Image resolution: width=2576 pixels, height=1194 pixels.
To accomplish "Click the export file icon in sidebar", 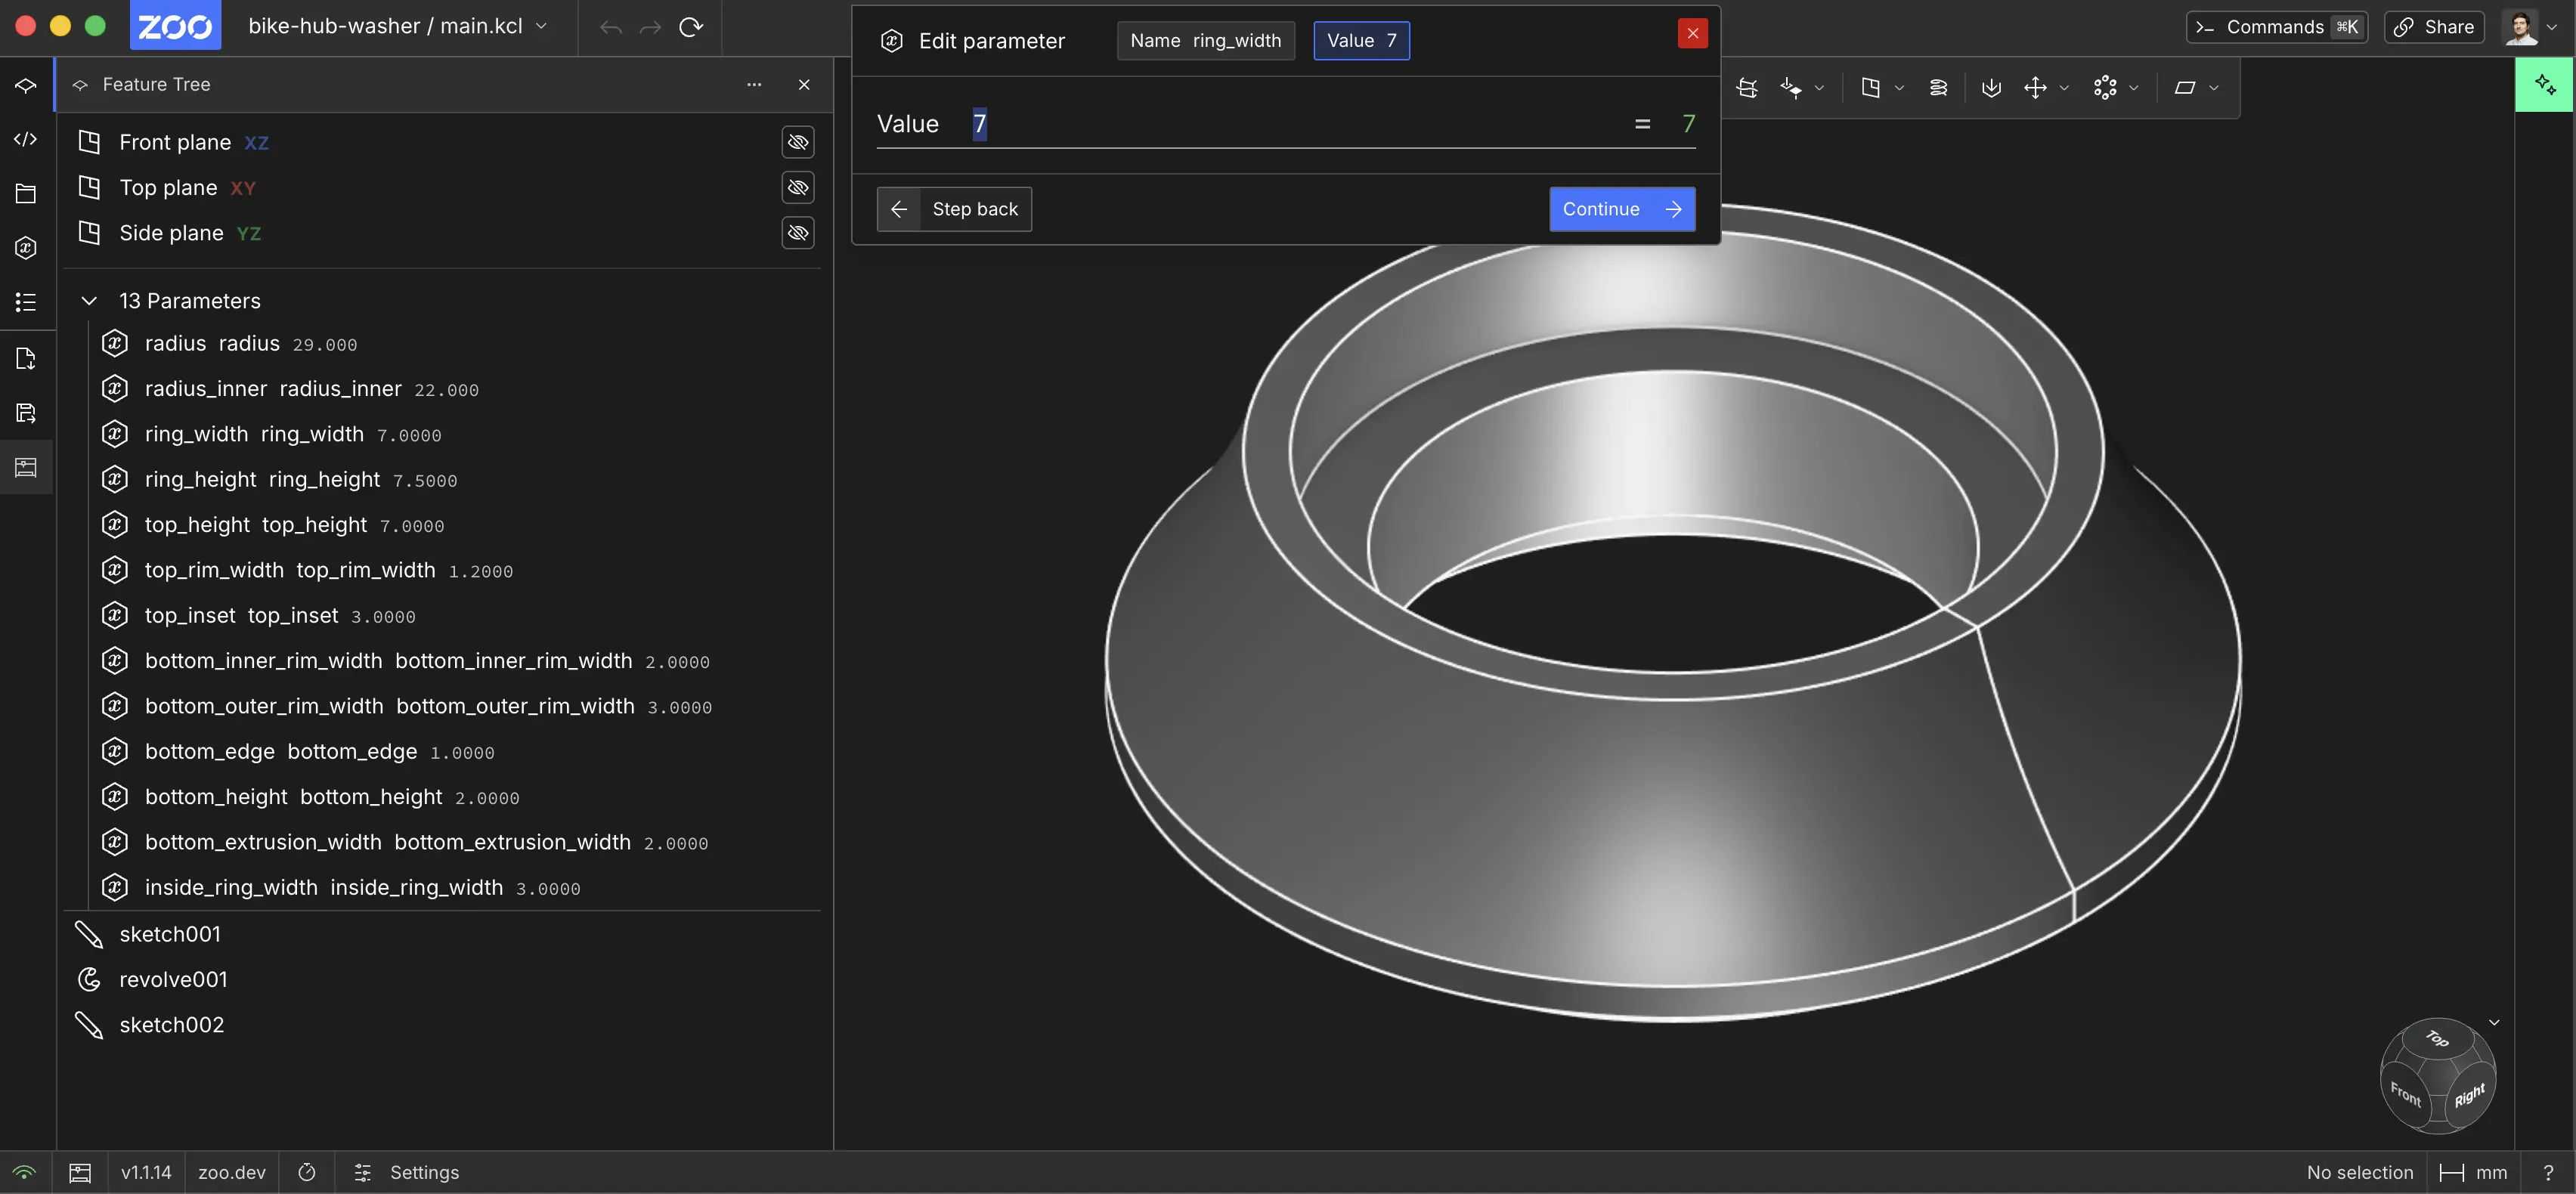I will tap(26, 358).
